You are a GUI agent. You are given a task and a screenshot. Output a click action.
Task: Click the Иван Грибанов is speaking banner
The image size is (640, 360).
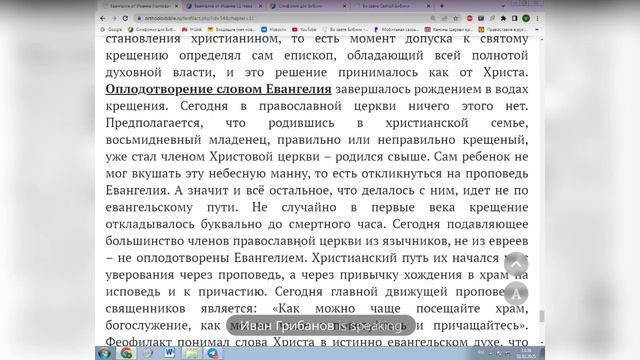320,326
